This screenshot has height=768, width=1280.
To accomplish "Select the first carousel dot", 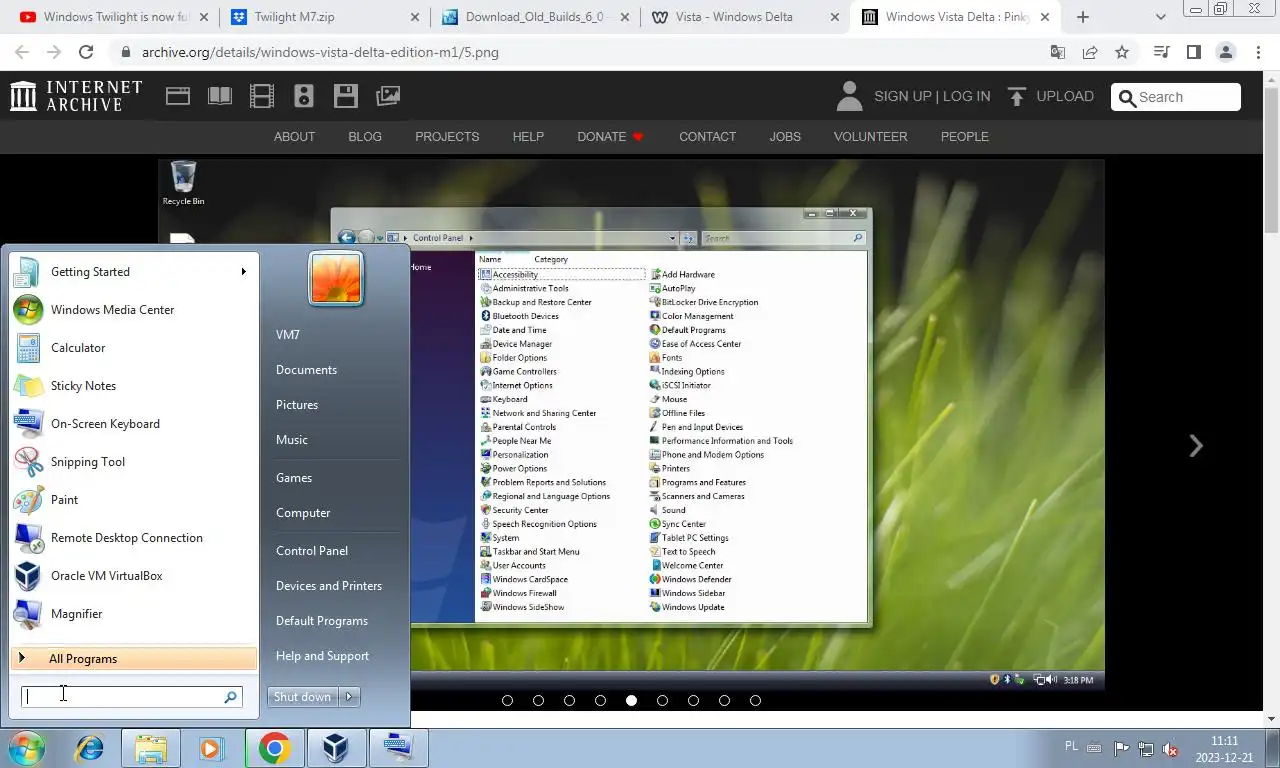I will pos(507,701).
